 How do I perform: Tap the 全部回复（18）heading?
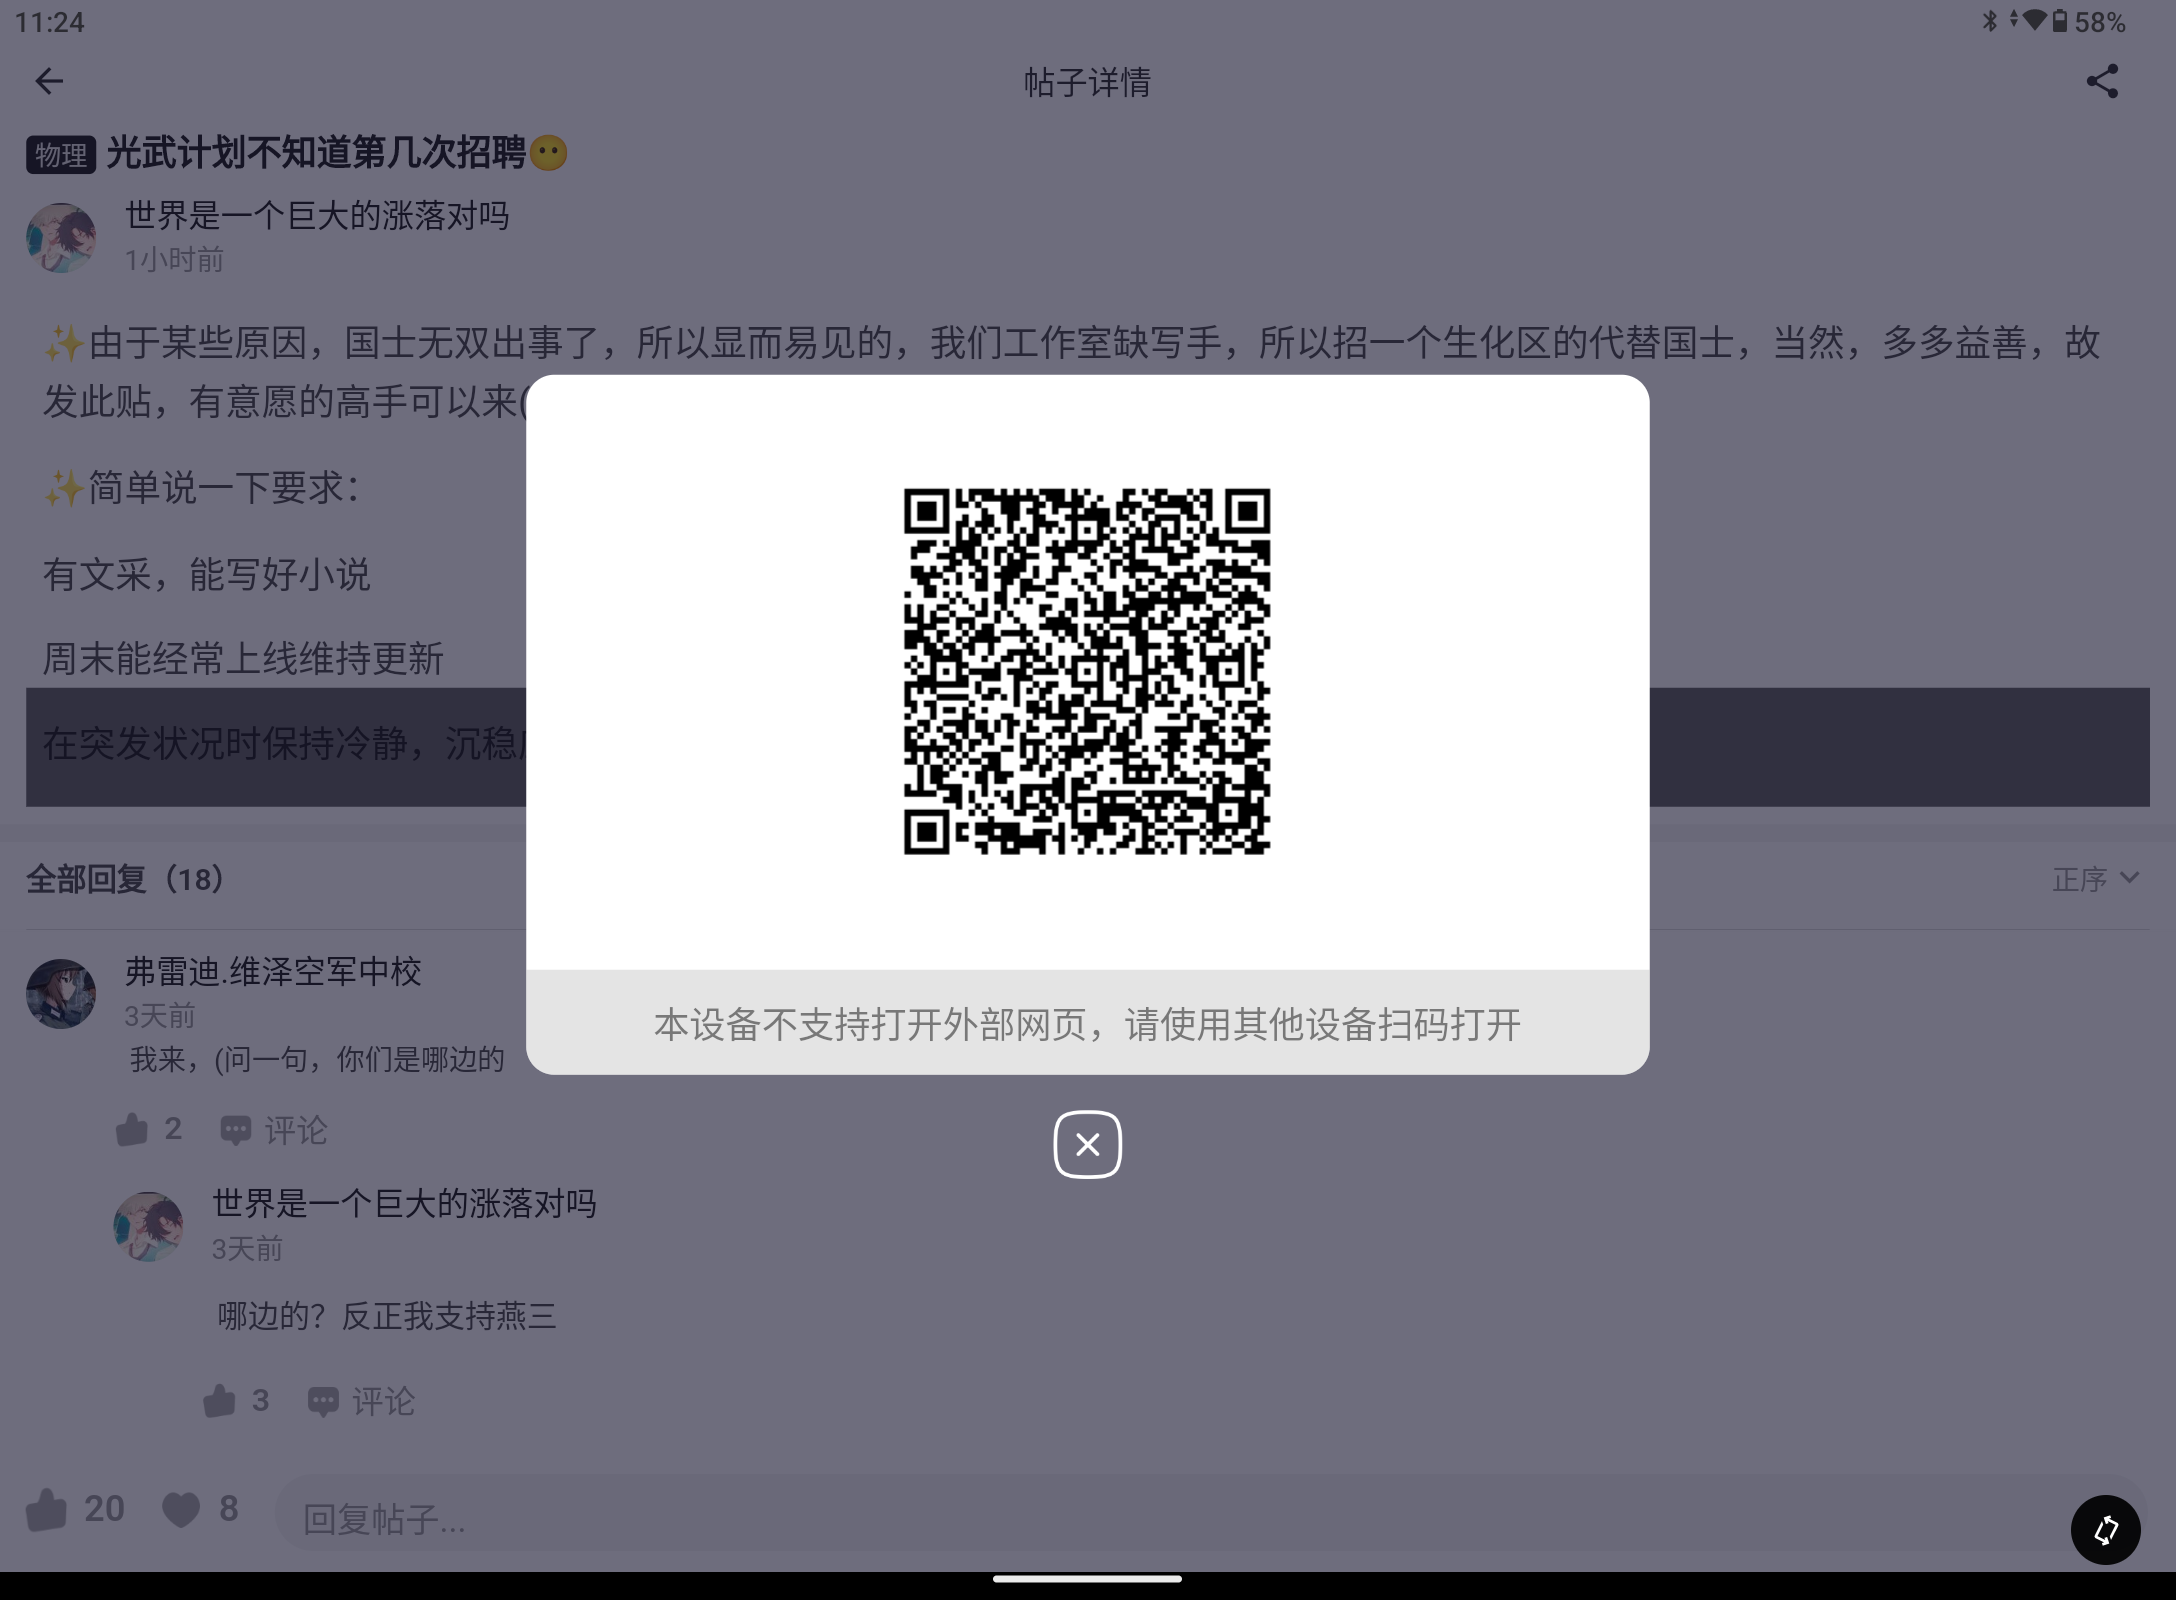click(x=126, y=879)
